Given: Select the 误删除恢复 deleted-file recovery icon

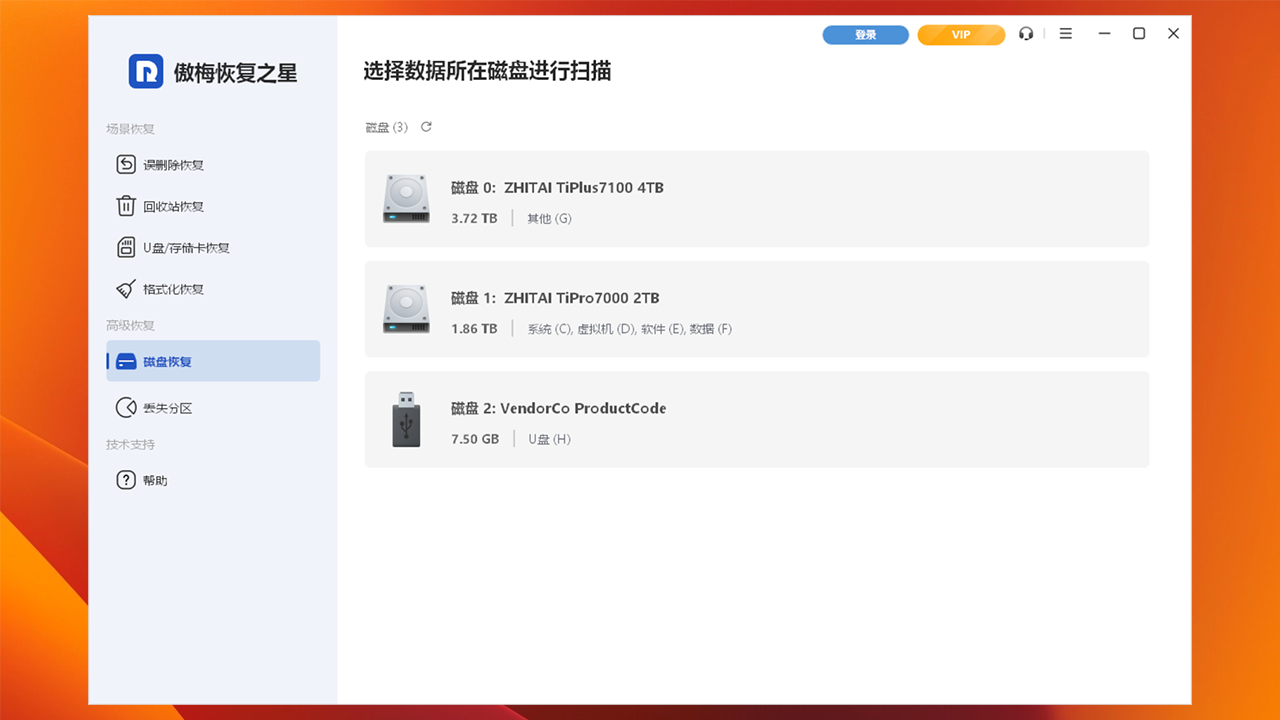Looking at the screenshot, I should click(x=126, y=165).
